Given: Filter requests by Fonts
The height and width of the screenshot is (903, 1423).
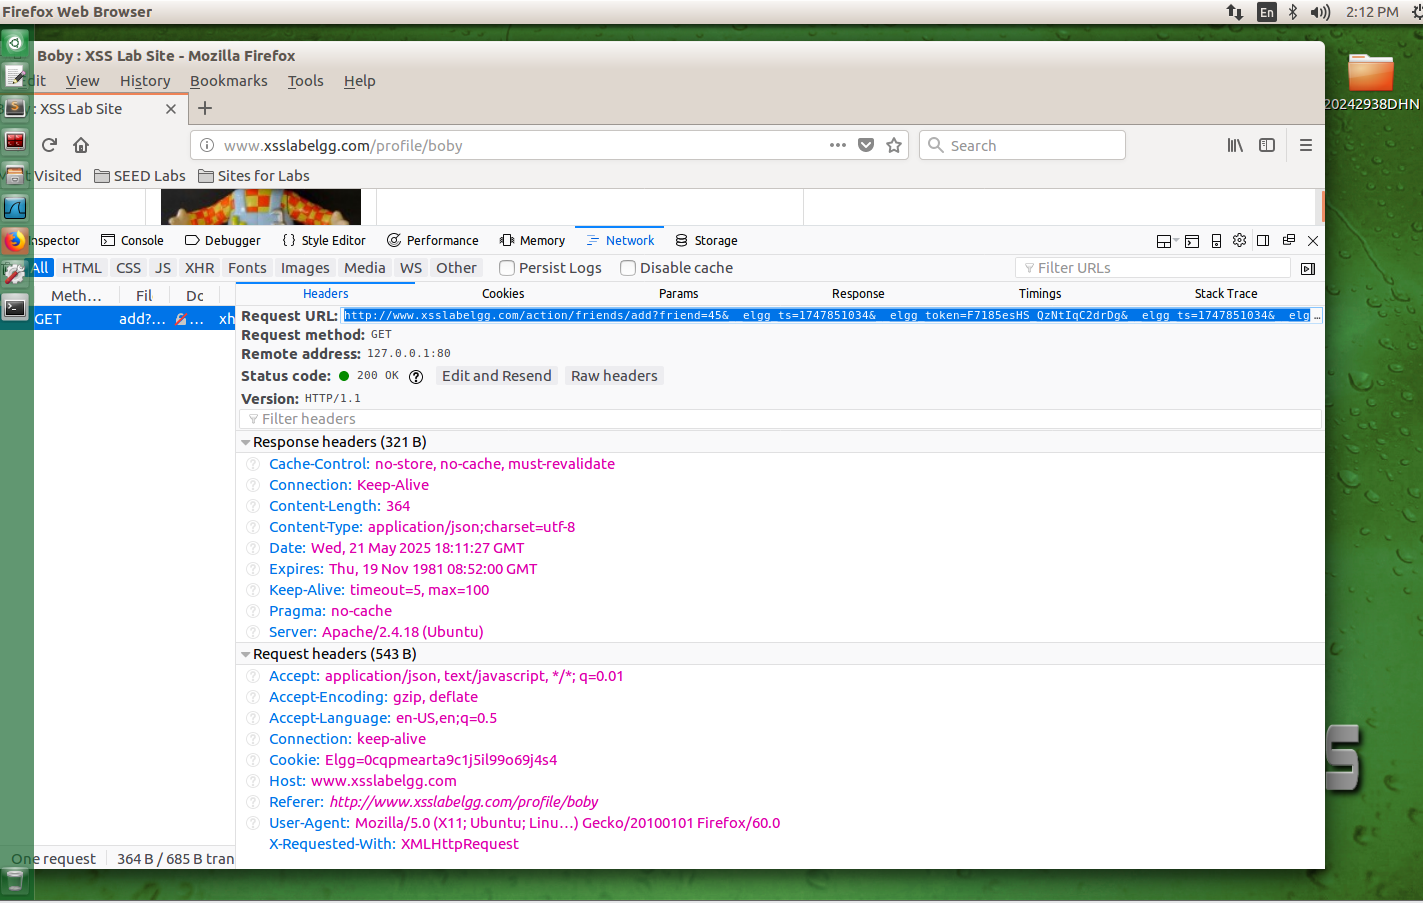Looking at the screenshot, I should (247, 268).
